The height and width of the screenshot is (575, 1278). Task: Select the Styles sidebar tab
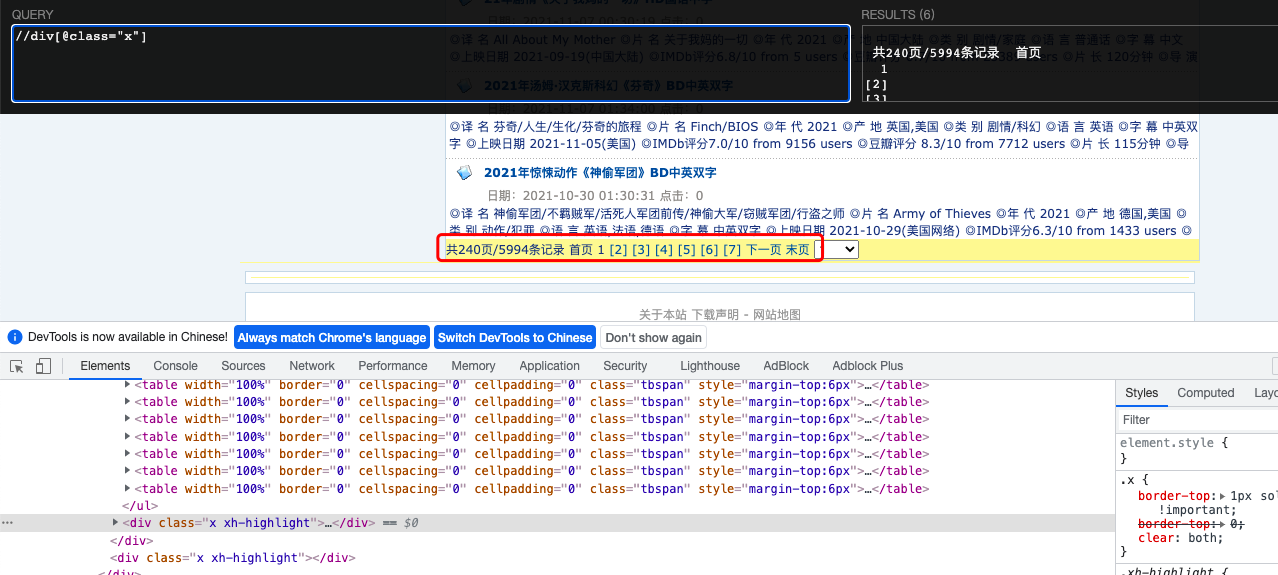[x=1141, y=393]
